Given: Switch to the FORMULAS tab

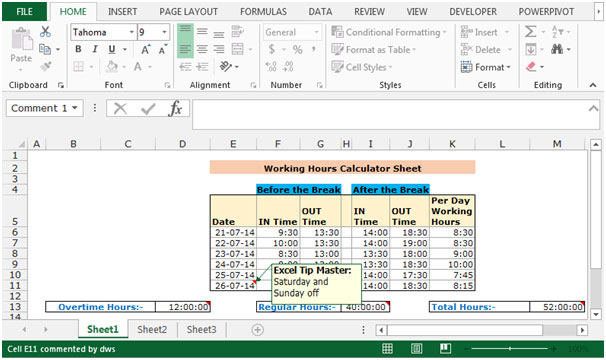Looking at the screenshot, I should 263,12.
